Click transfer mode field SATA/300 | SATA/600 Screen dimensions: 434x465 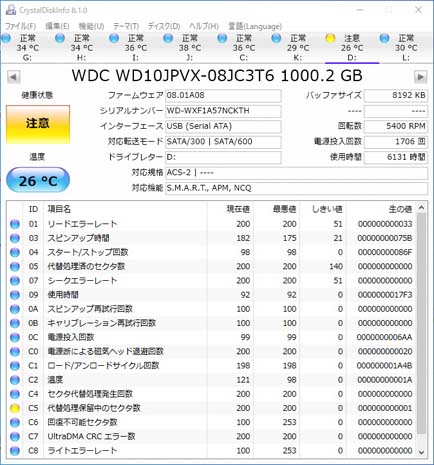coord(223,142)
